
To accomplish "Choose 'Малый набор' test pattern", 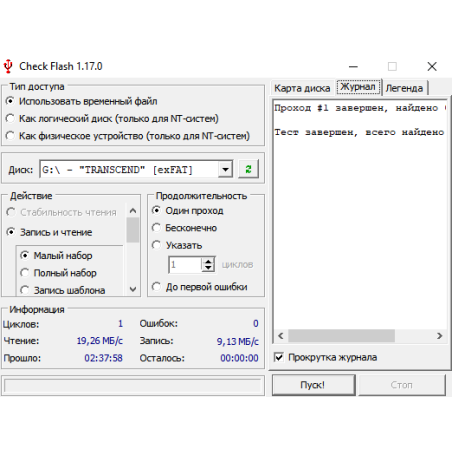I will 56,256.
